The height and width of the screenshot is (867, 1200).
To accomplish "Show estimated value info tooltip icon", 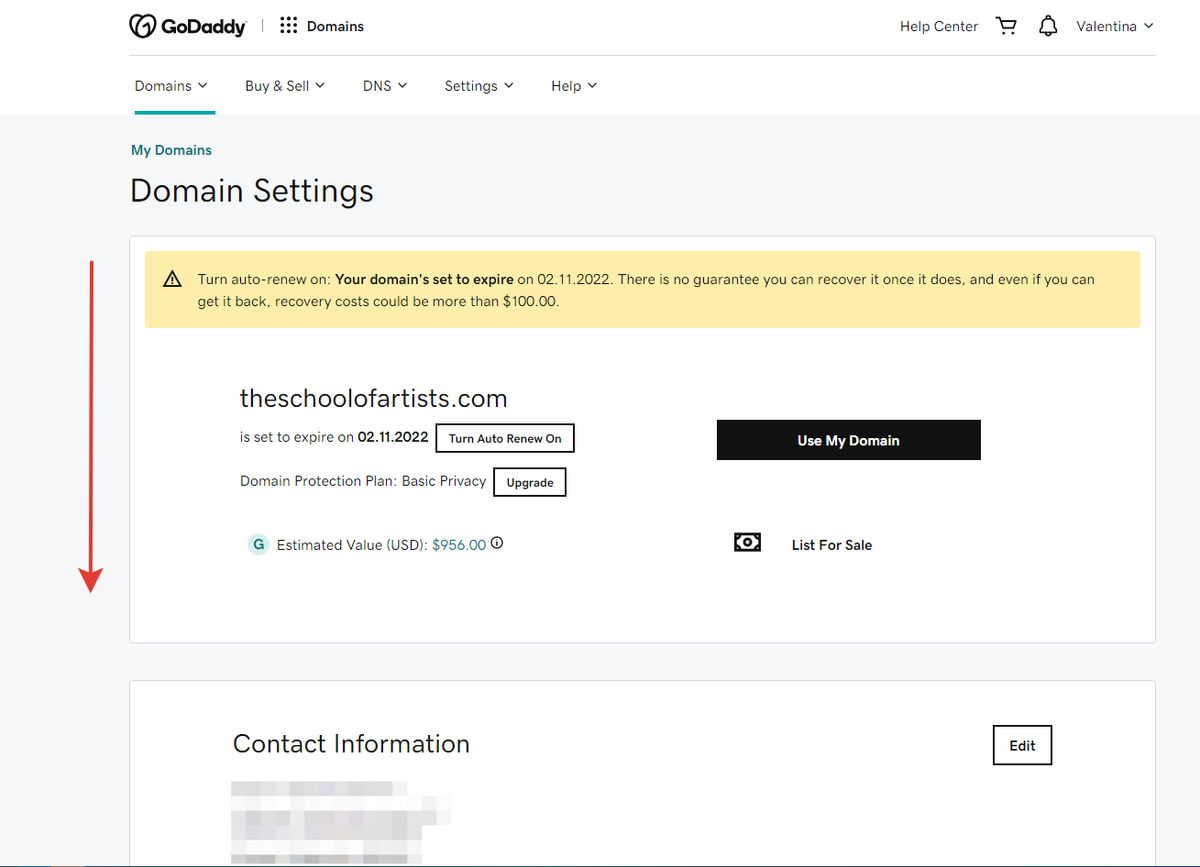I will (x=497, y=544).
